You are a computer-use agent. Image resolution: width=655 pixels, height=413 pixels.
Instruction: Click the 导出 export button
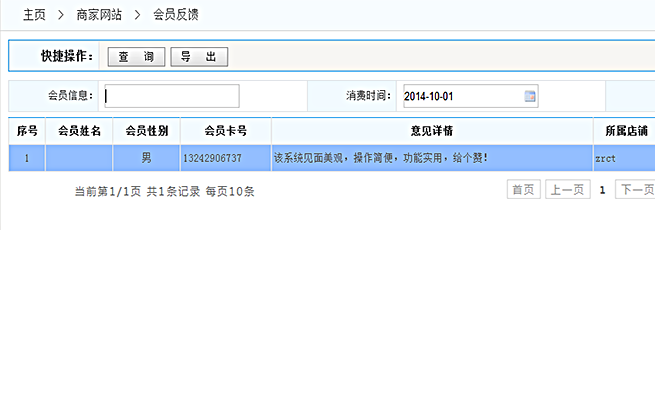click(199, 57)
